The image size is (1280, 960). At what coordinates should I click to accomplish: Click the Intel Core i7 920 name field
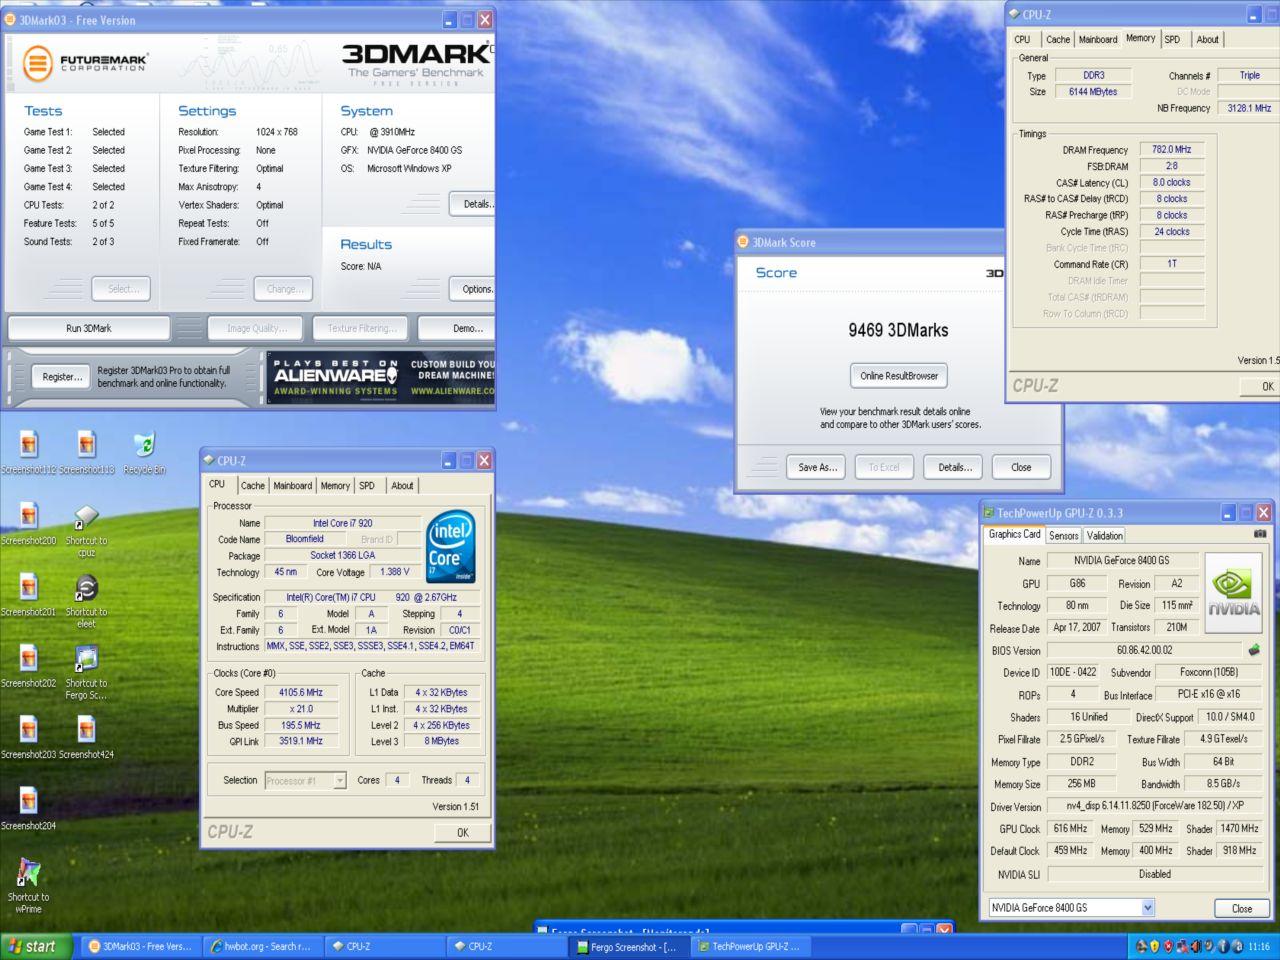[x=343, y=523]
